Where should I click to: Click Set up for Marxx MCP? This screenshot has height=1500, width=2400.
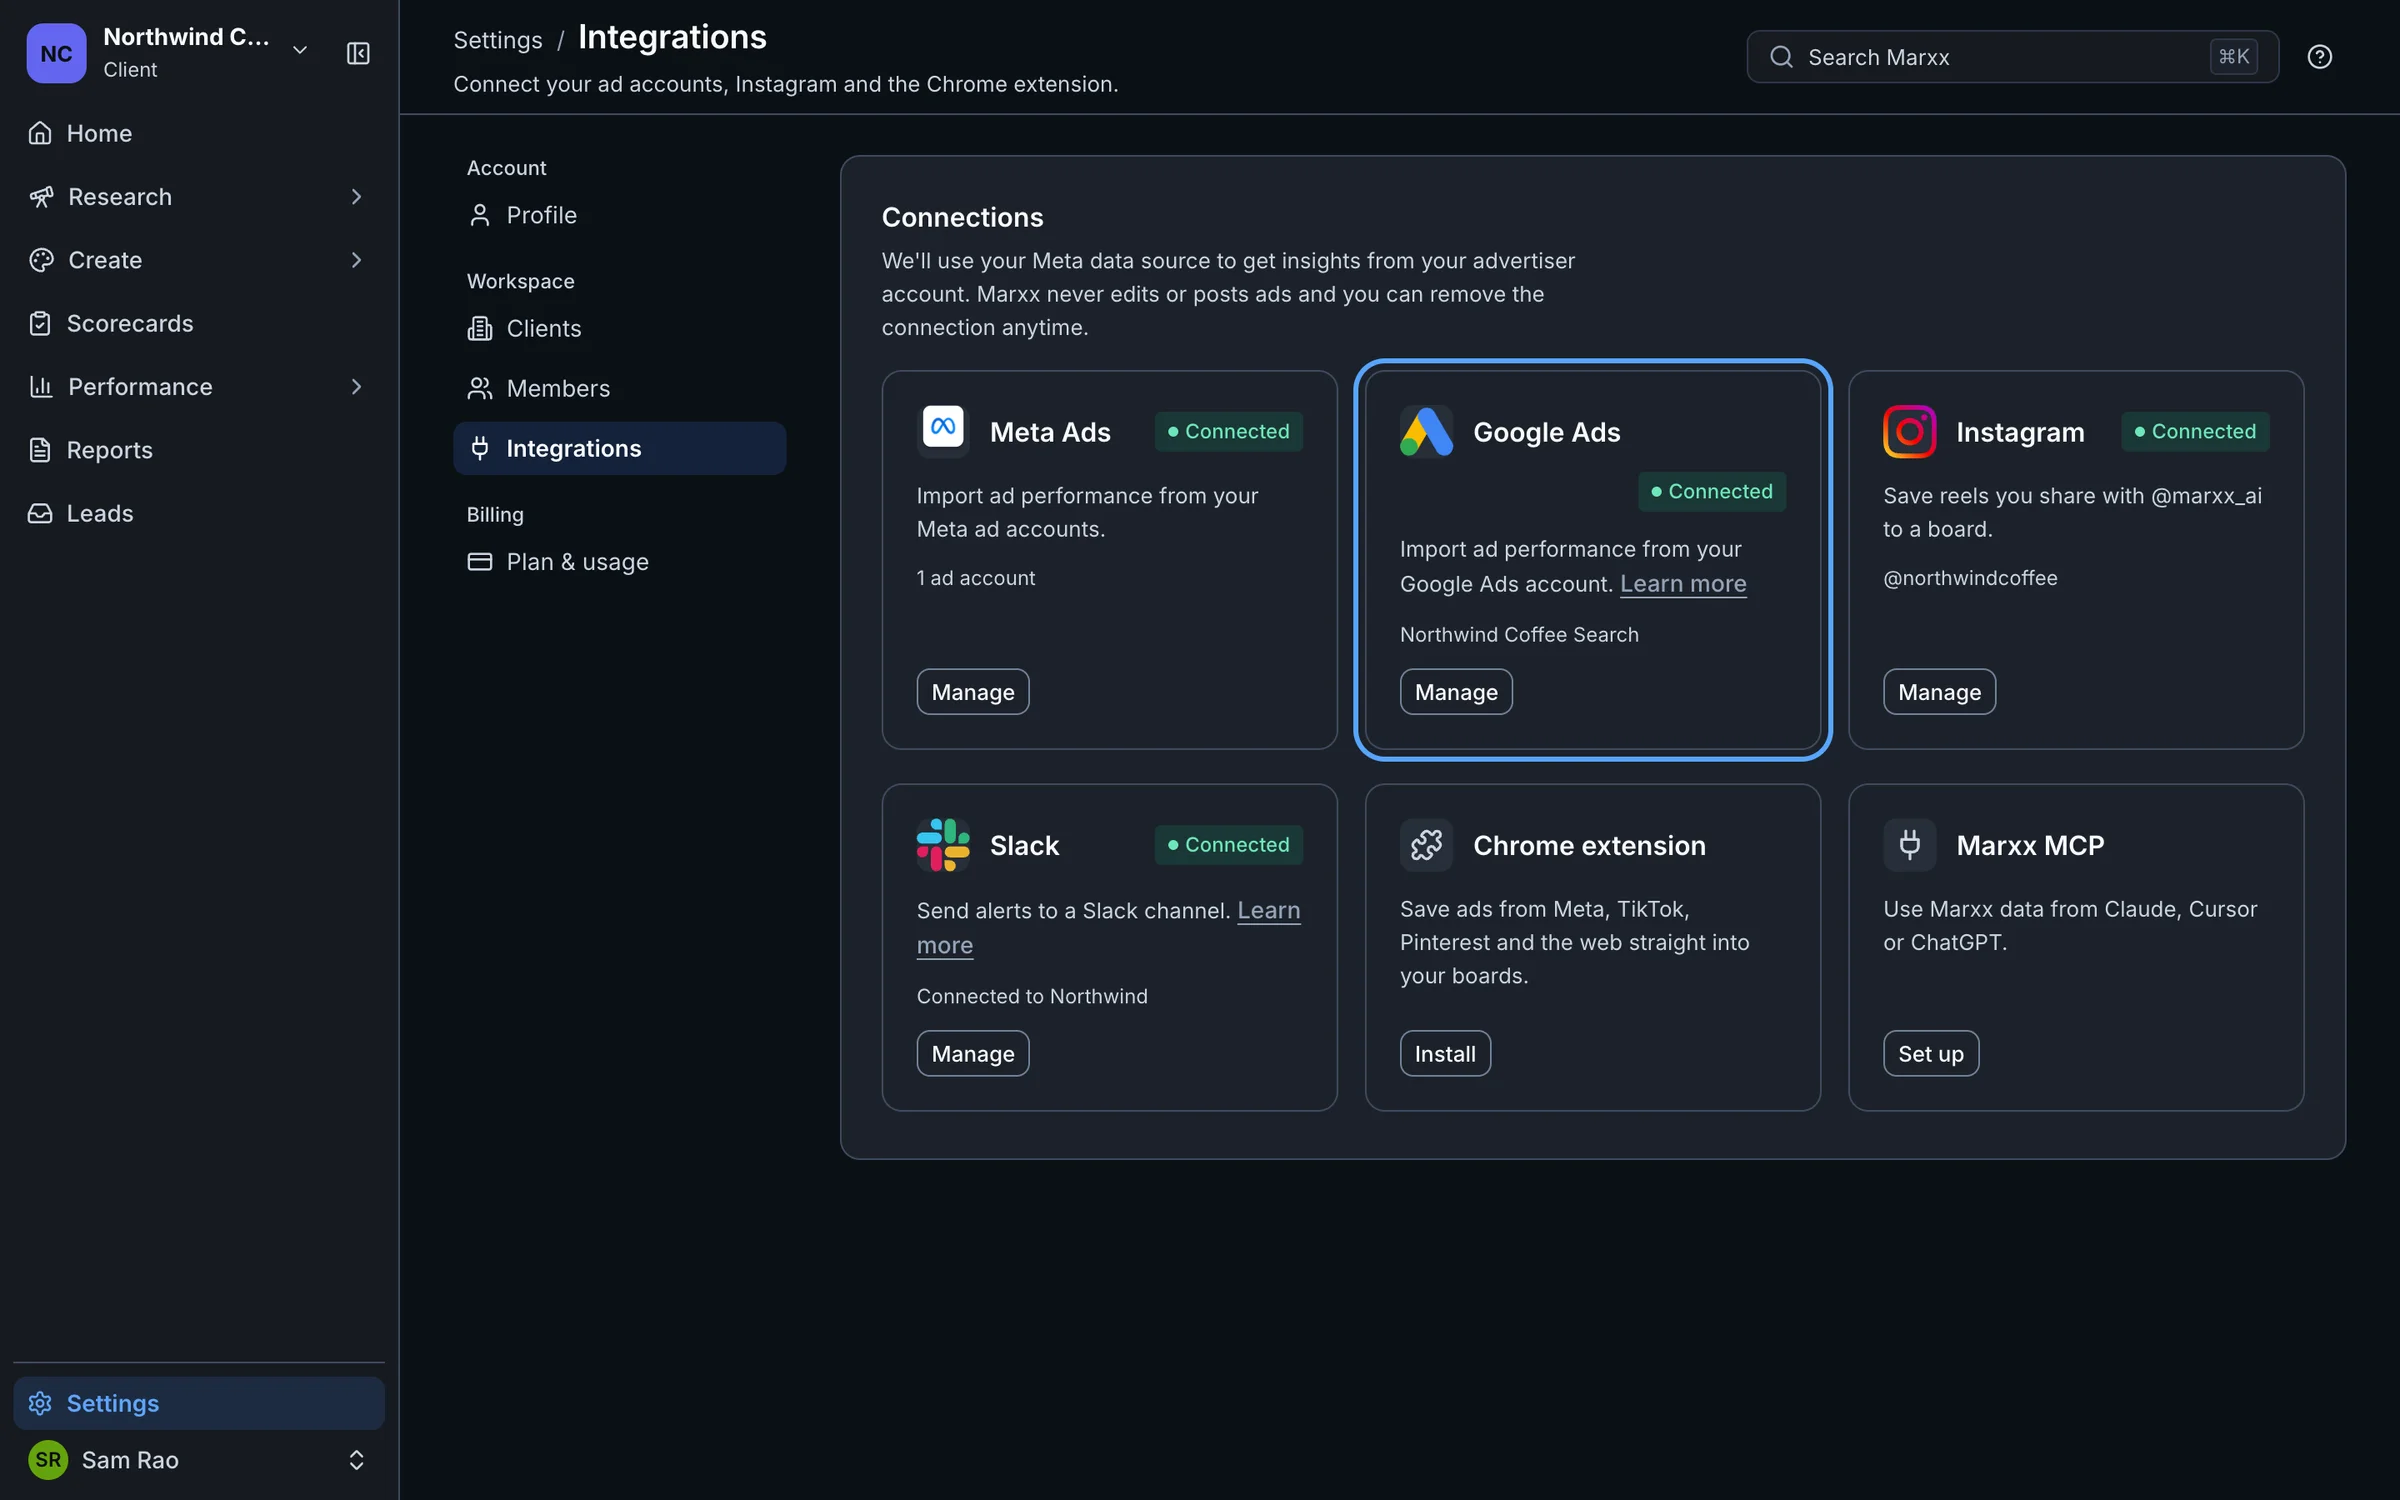click(x=1930, y=1053)
